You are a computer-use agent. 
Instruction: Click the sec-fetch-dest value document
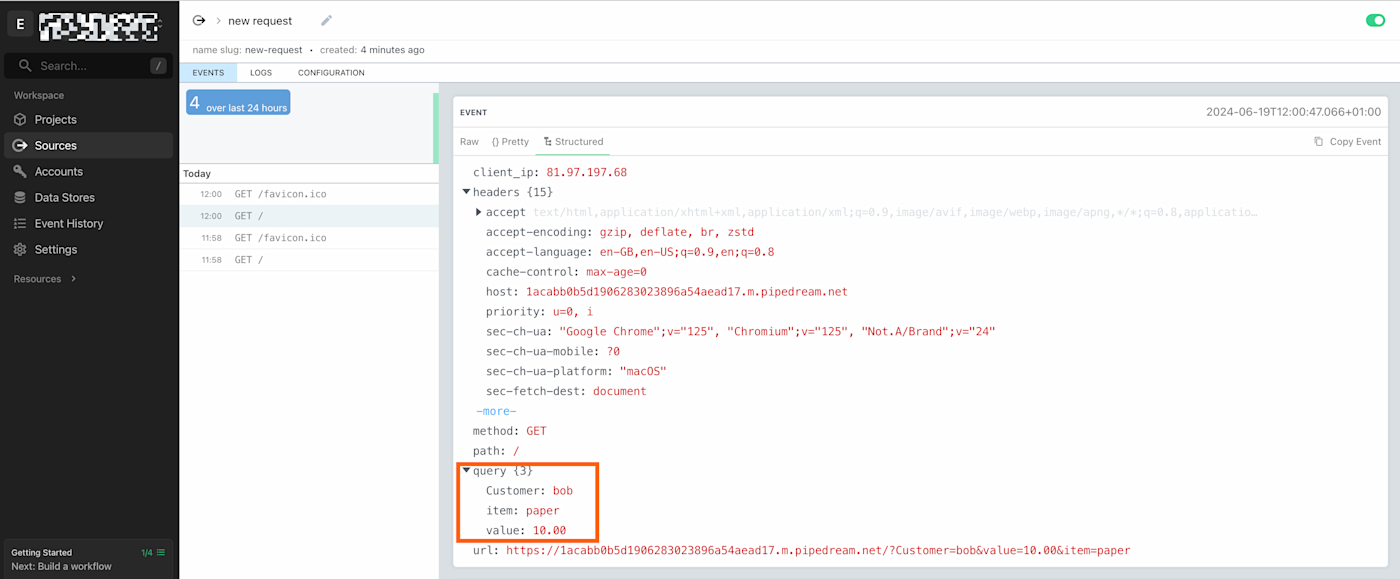pos(619,391)
